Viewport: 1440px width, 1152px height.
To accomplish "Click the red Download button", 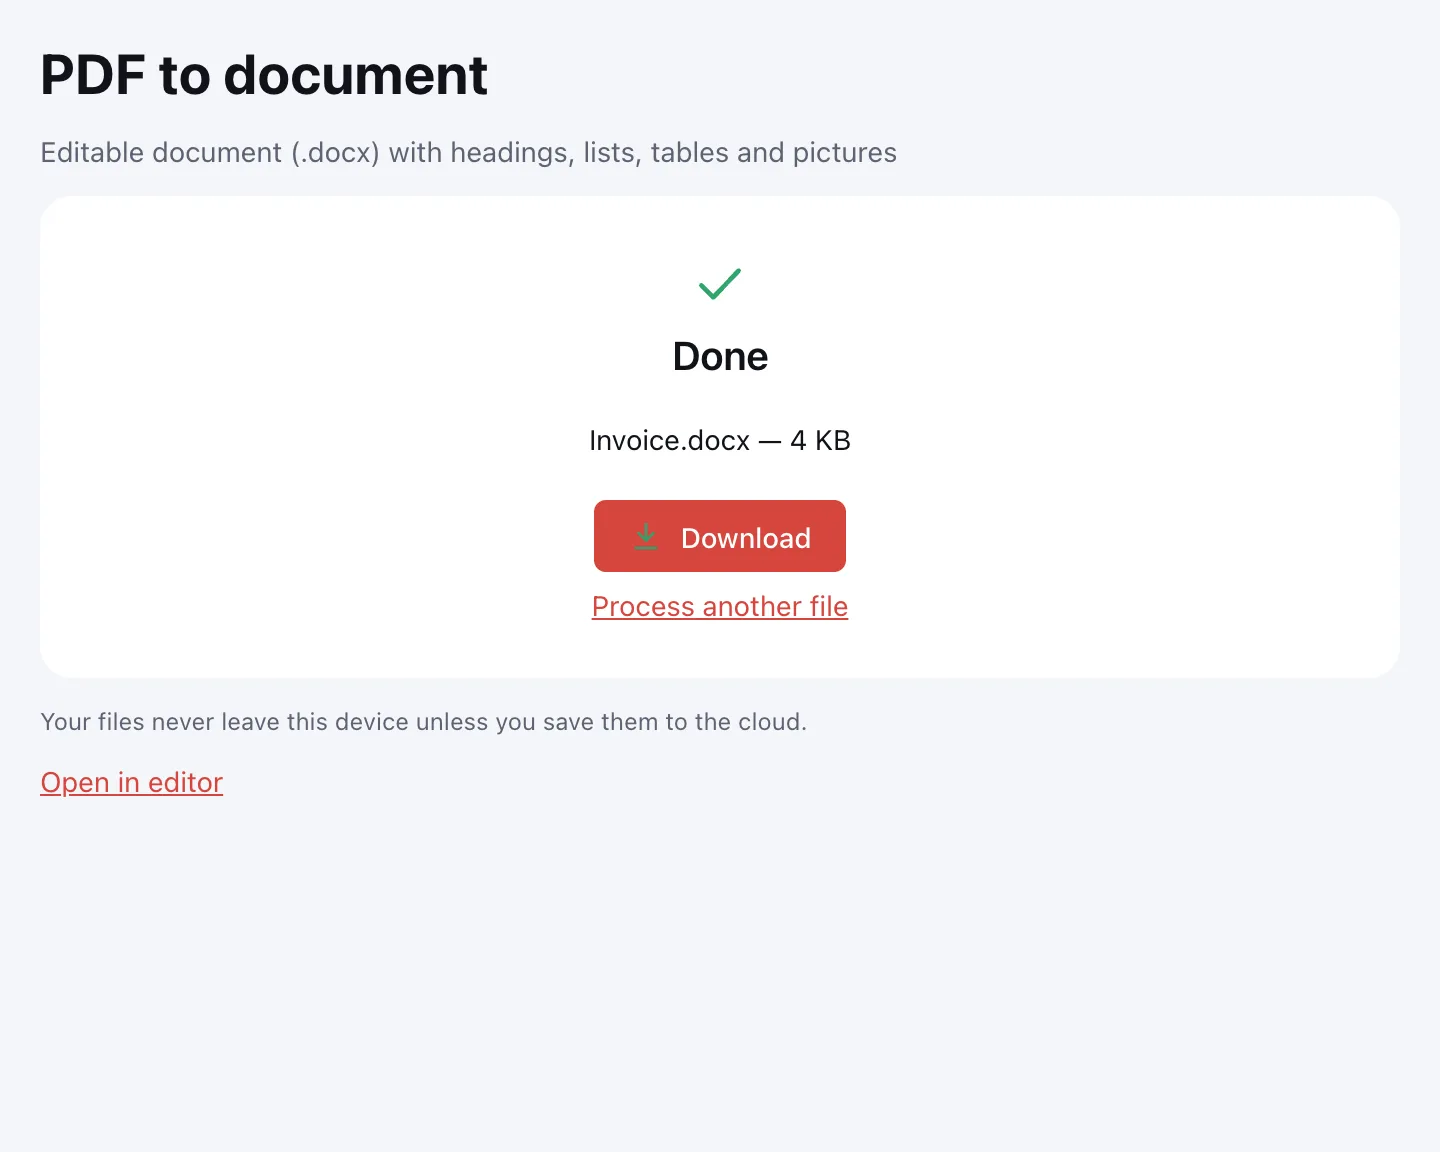I will pos(720,536).
